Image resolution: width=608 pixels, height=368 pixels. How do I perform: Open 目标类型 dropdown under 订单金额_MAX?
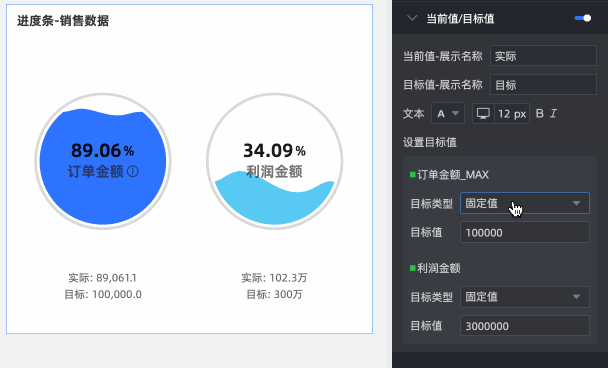(x=525, y=203)
